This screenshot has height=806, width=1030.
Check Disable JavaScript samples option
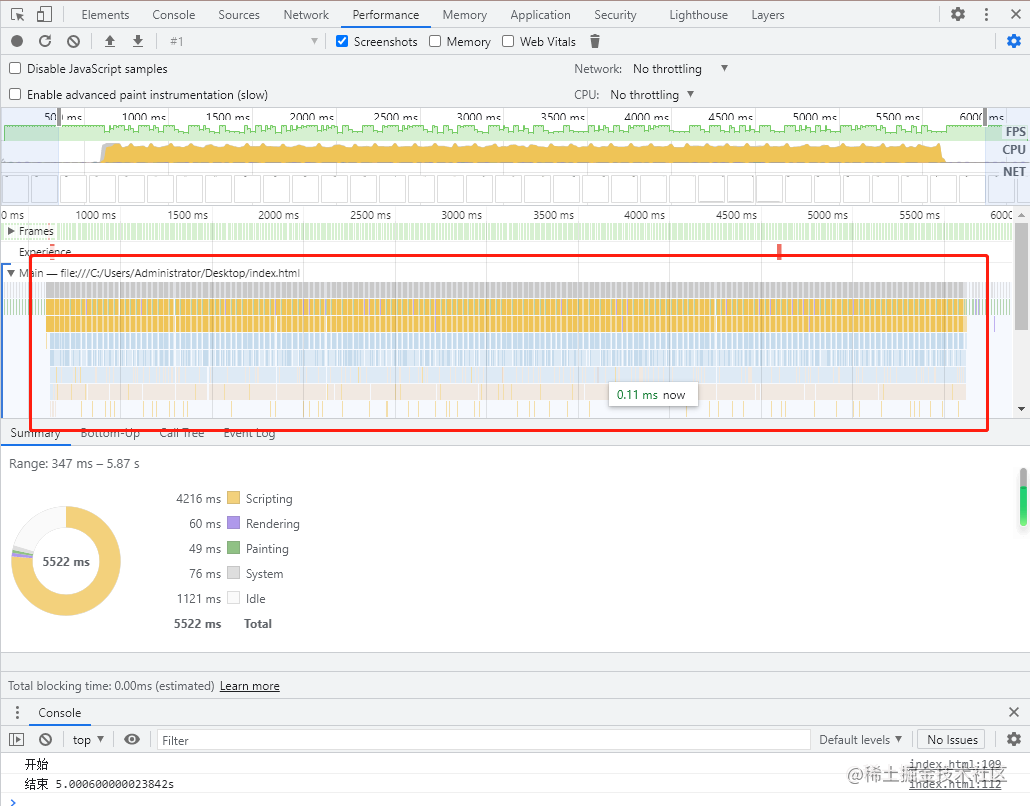tap(15, 69)
